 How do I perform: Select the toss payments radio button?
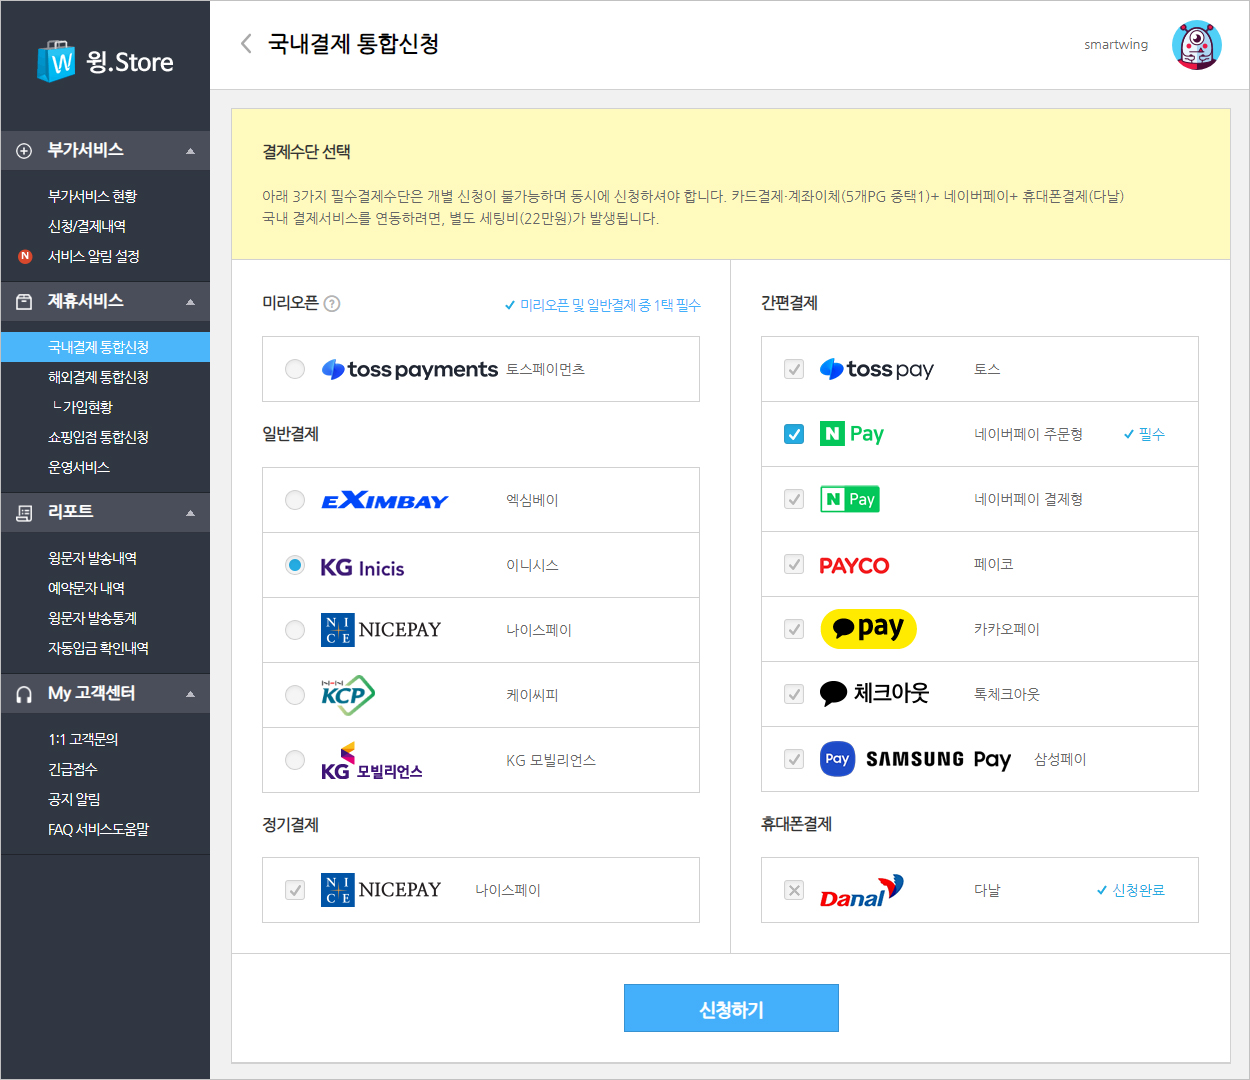coord(295,369)
